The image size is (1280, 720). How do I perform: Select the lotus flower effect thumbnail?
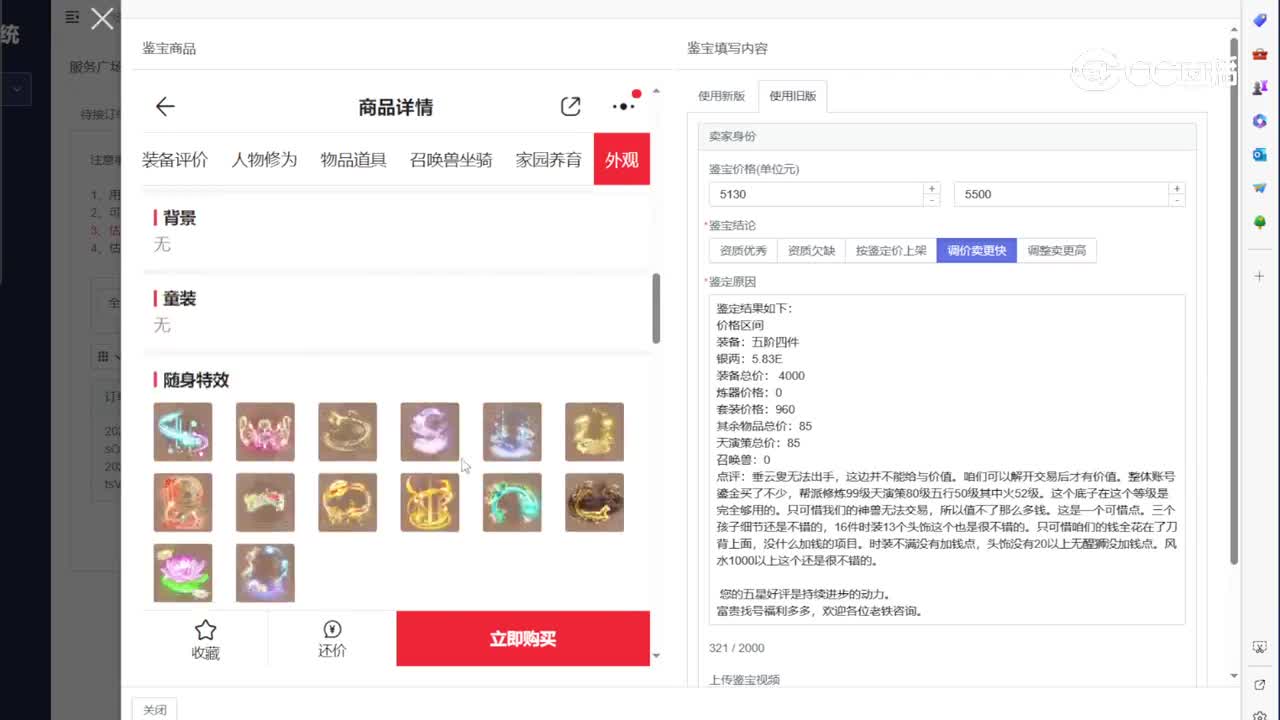coord(183,572)
